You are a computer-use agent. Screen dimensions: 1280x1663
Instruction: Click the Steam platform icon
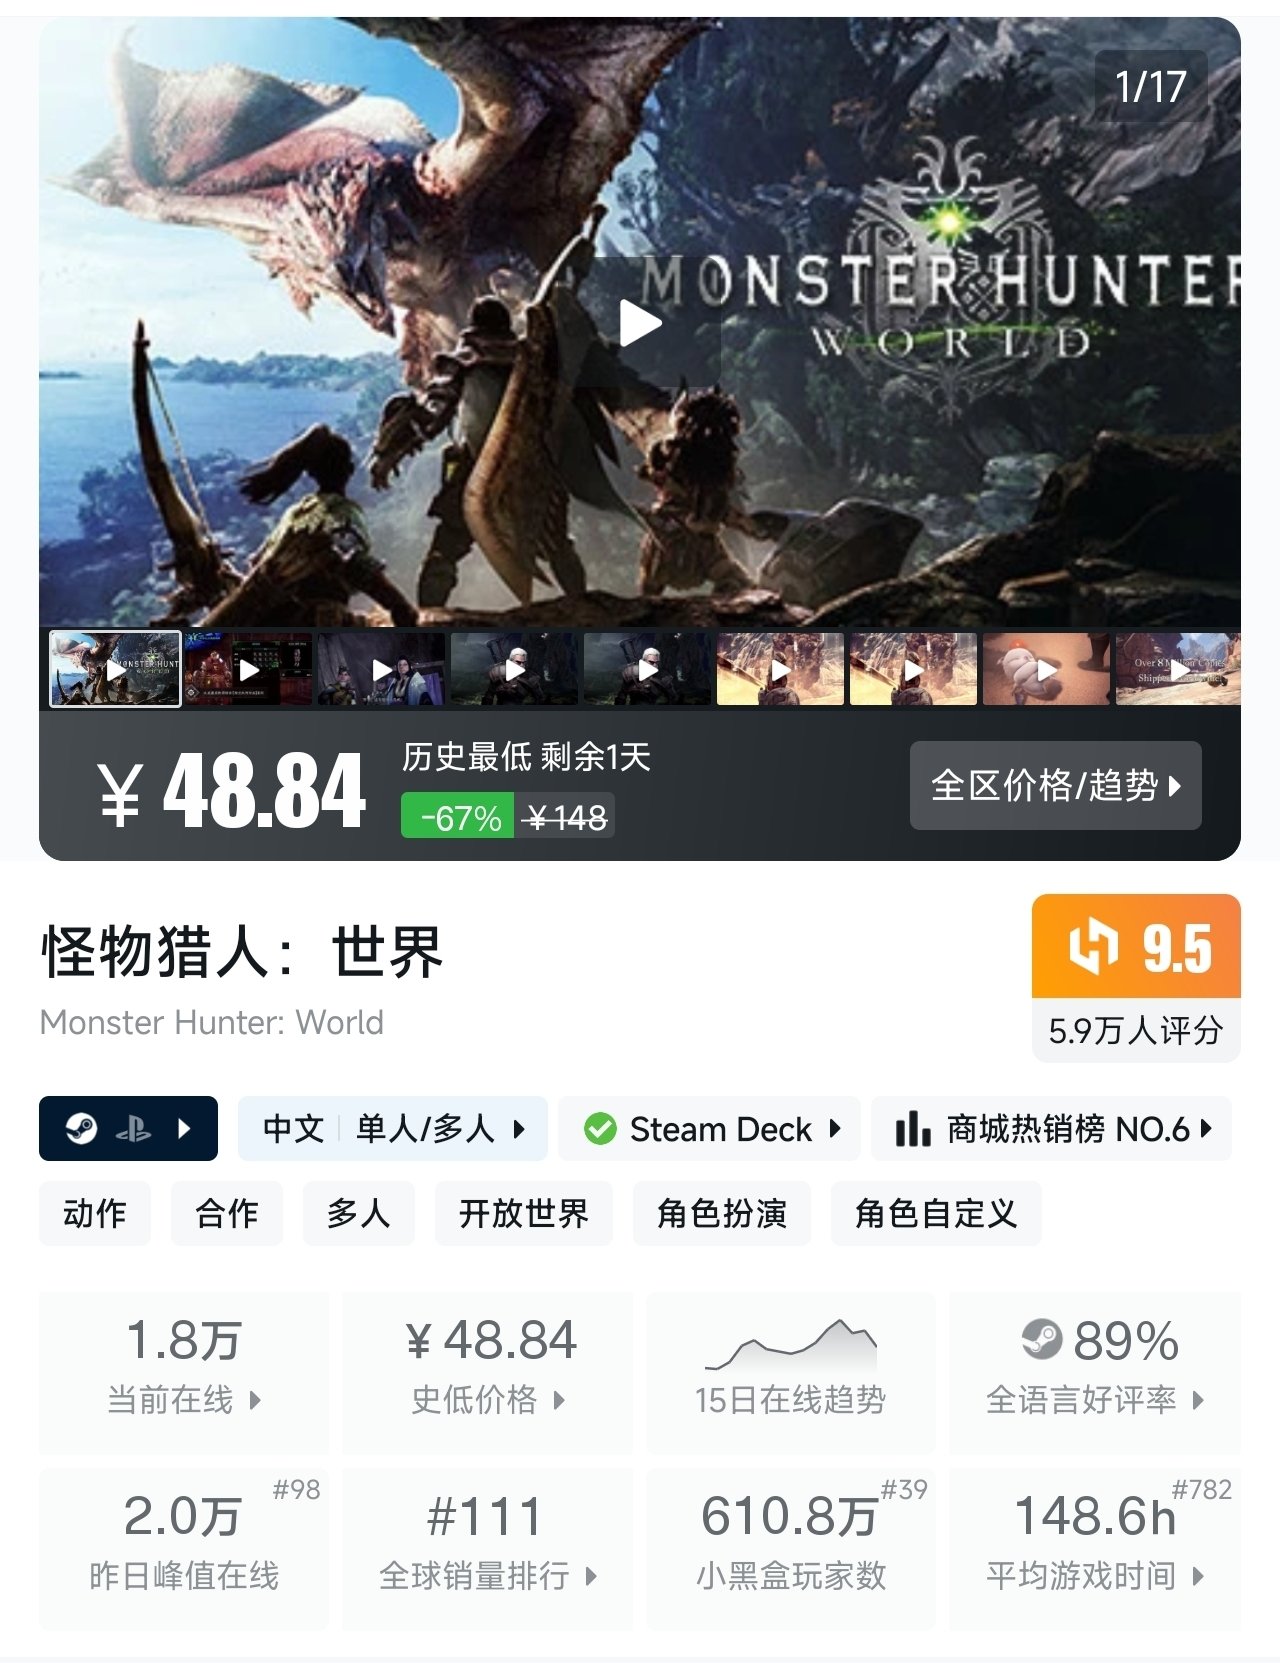pos(80,1129)
